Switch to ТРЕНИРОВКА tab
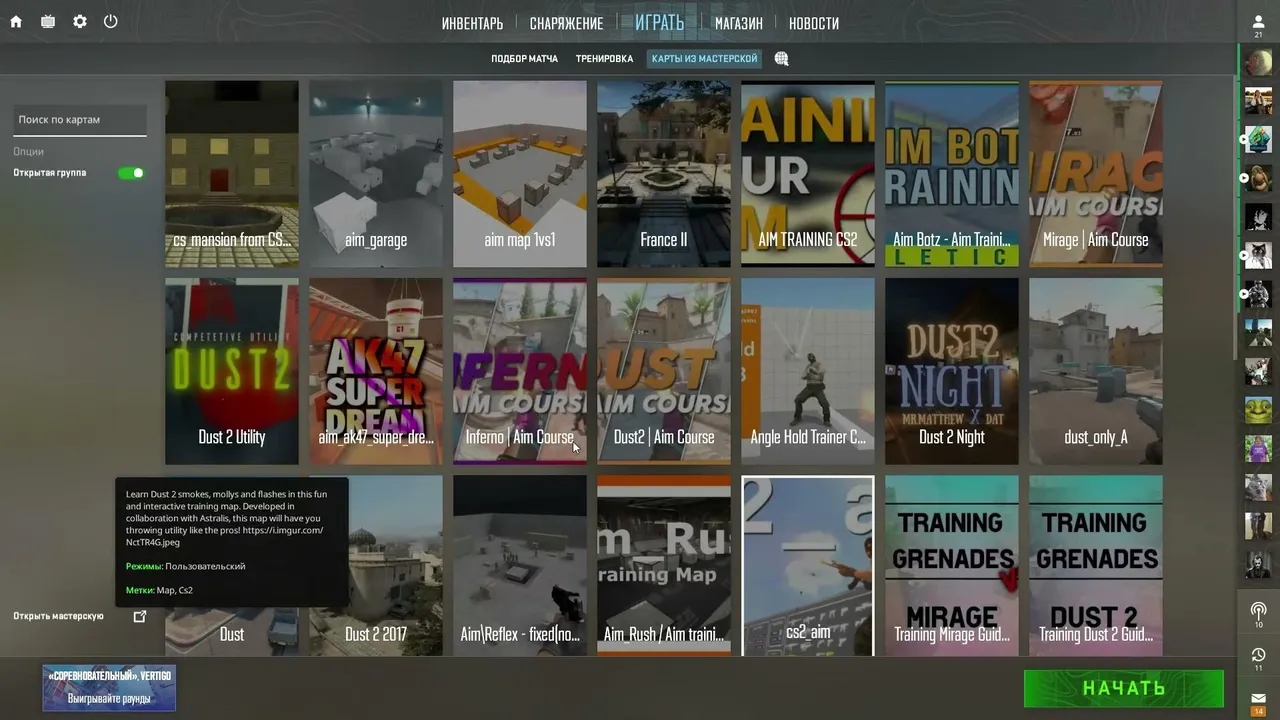The image size is (1280, 720). (604, 59)
